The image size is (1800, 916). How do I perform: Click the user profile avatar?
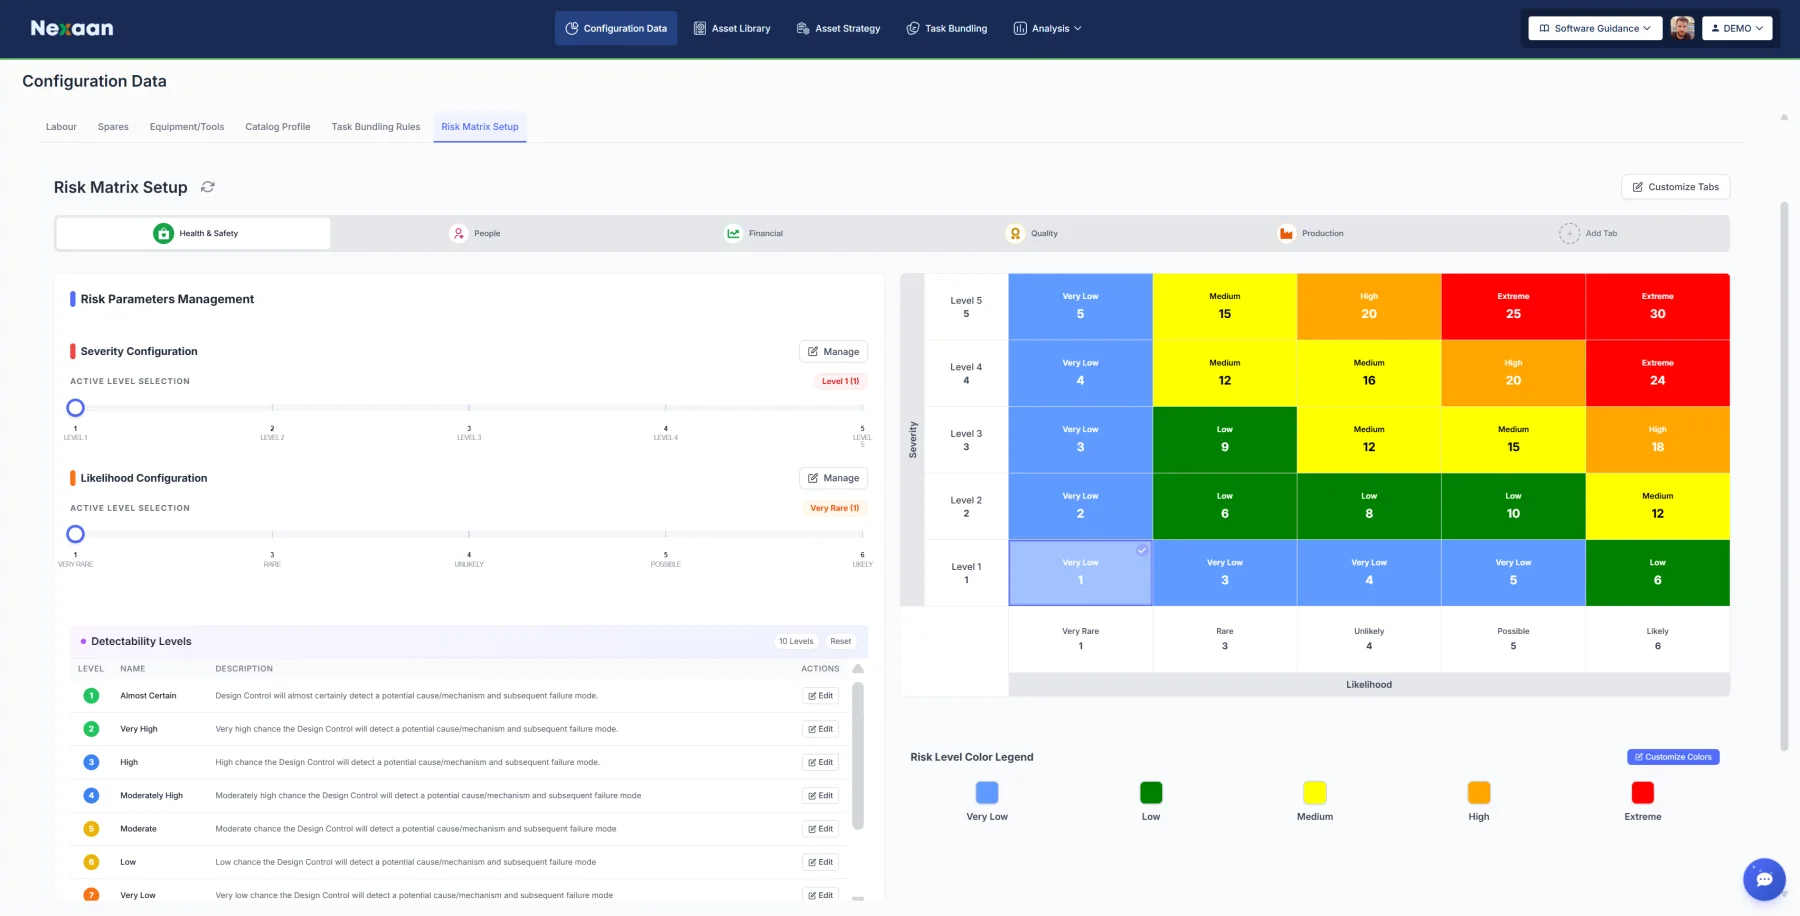point(1682,28)
